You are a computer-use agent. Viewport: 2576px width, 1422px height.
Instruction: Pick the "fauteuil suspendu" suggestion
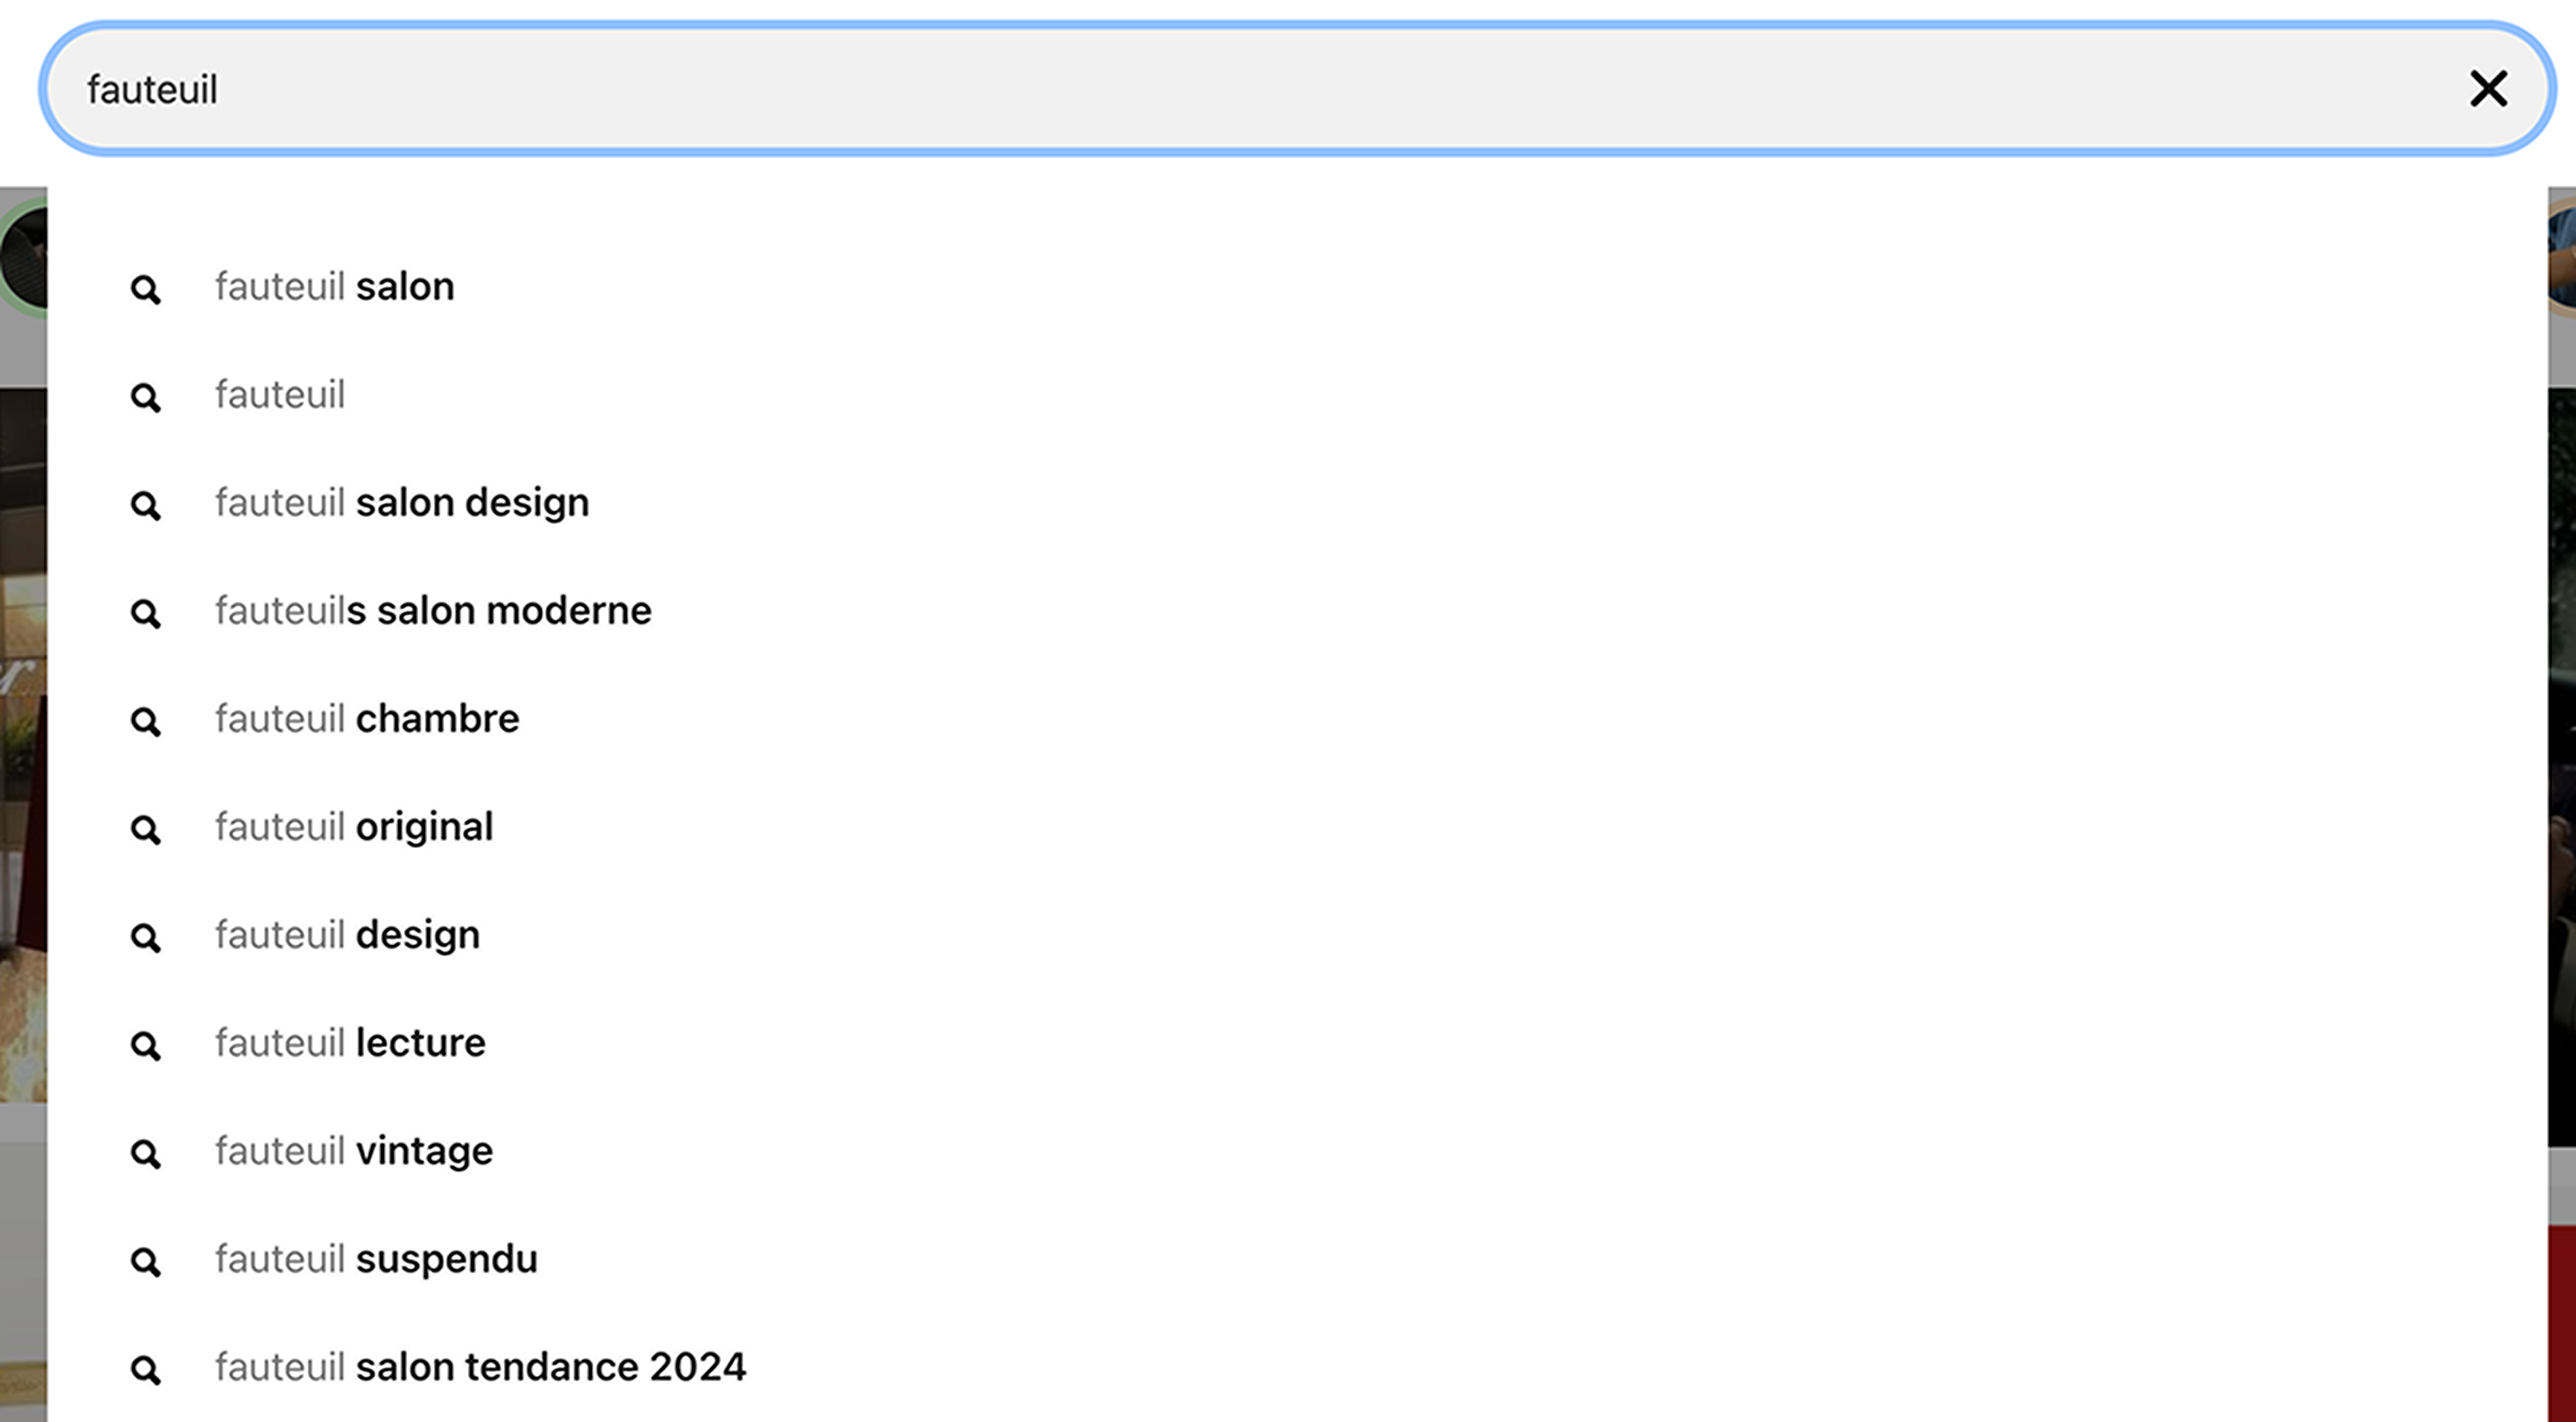point(376,1259)
